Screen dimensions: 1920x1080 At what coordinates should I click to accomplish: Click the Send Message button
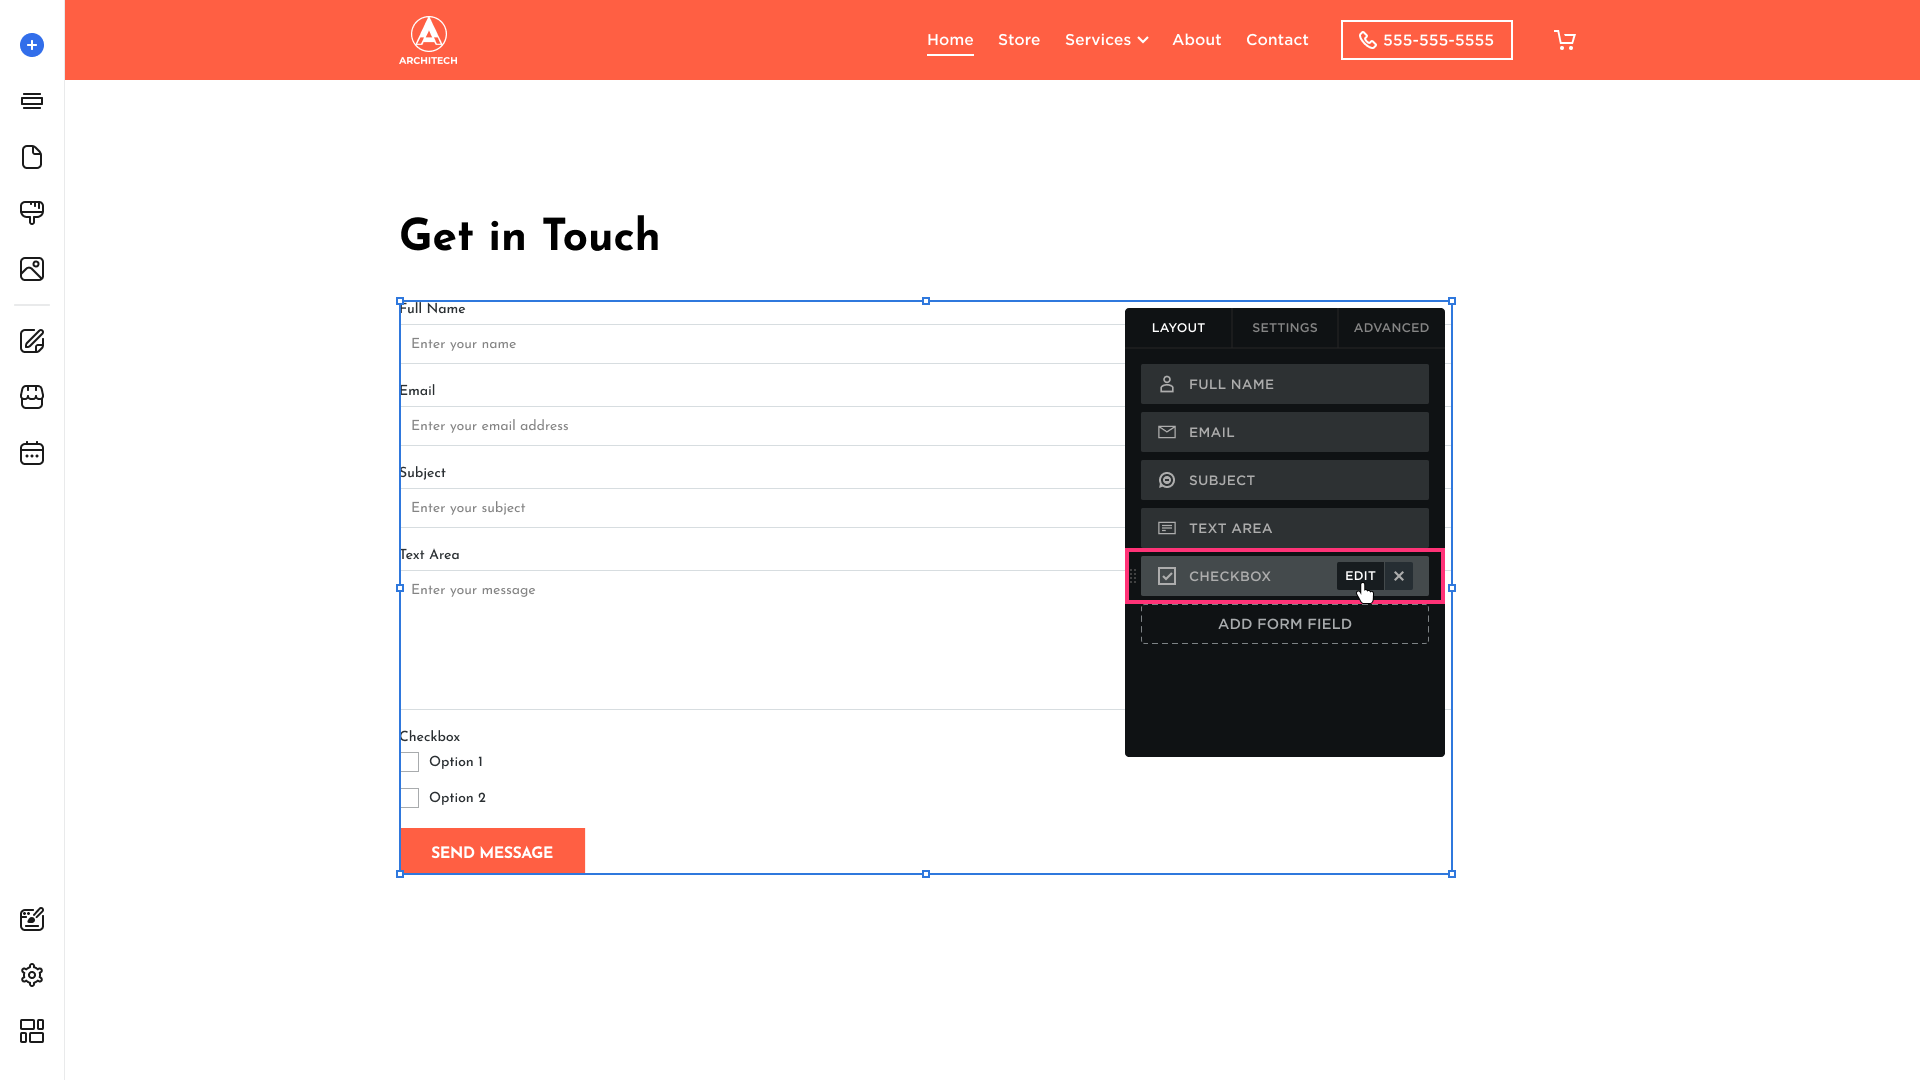coord(492,852)
